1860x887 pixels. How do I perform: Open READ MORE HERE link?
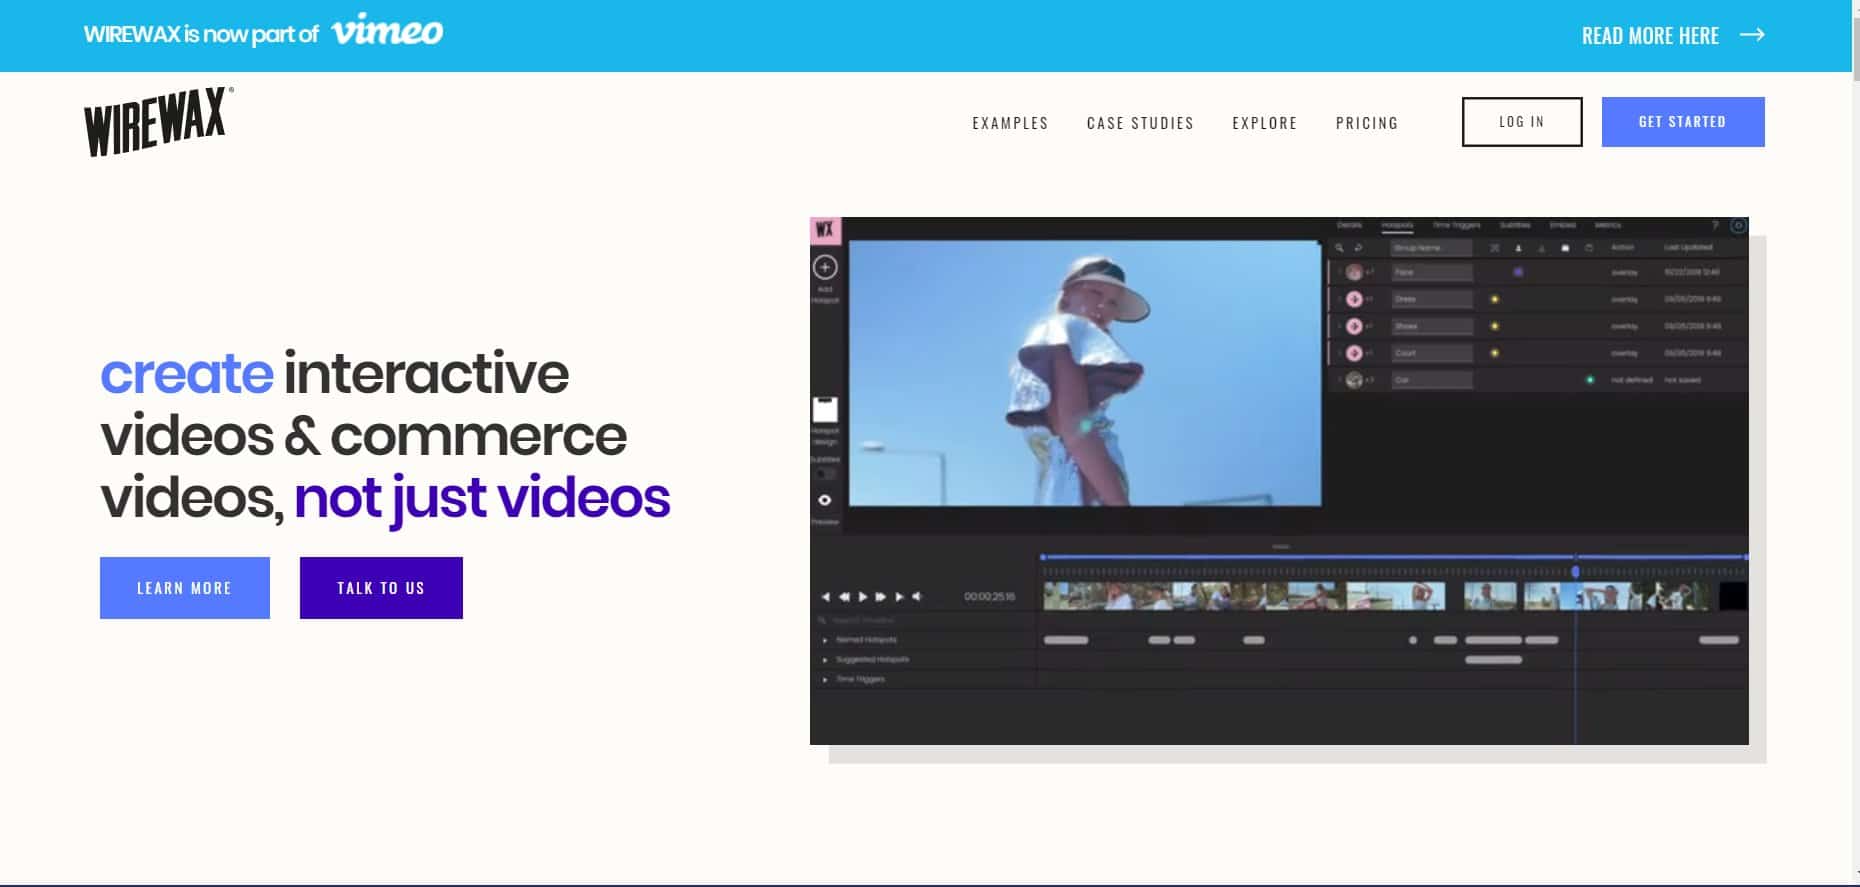[x=1650, y=36]
